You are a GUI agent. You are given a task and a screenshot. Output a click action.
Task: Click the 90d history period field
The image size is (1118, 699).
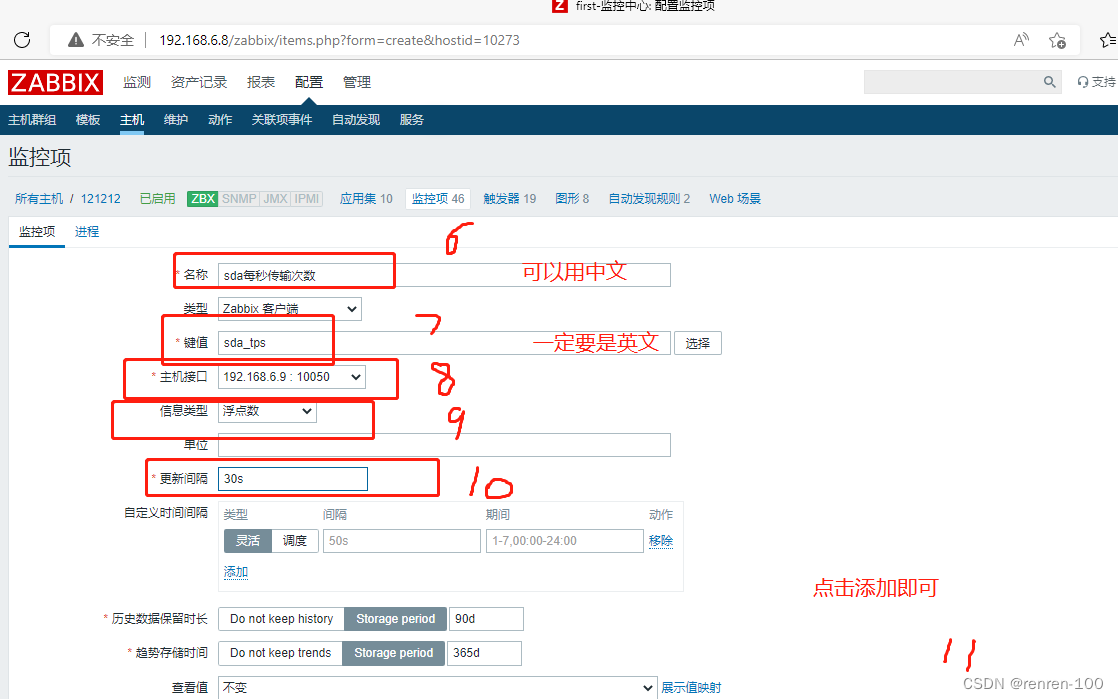pos(486,619)
